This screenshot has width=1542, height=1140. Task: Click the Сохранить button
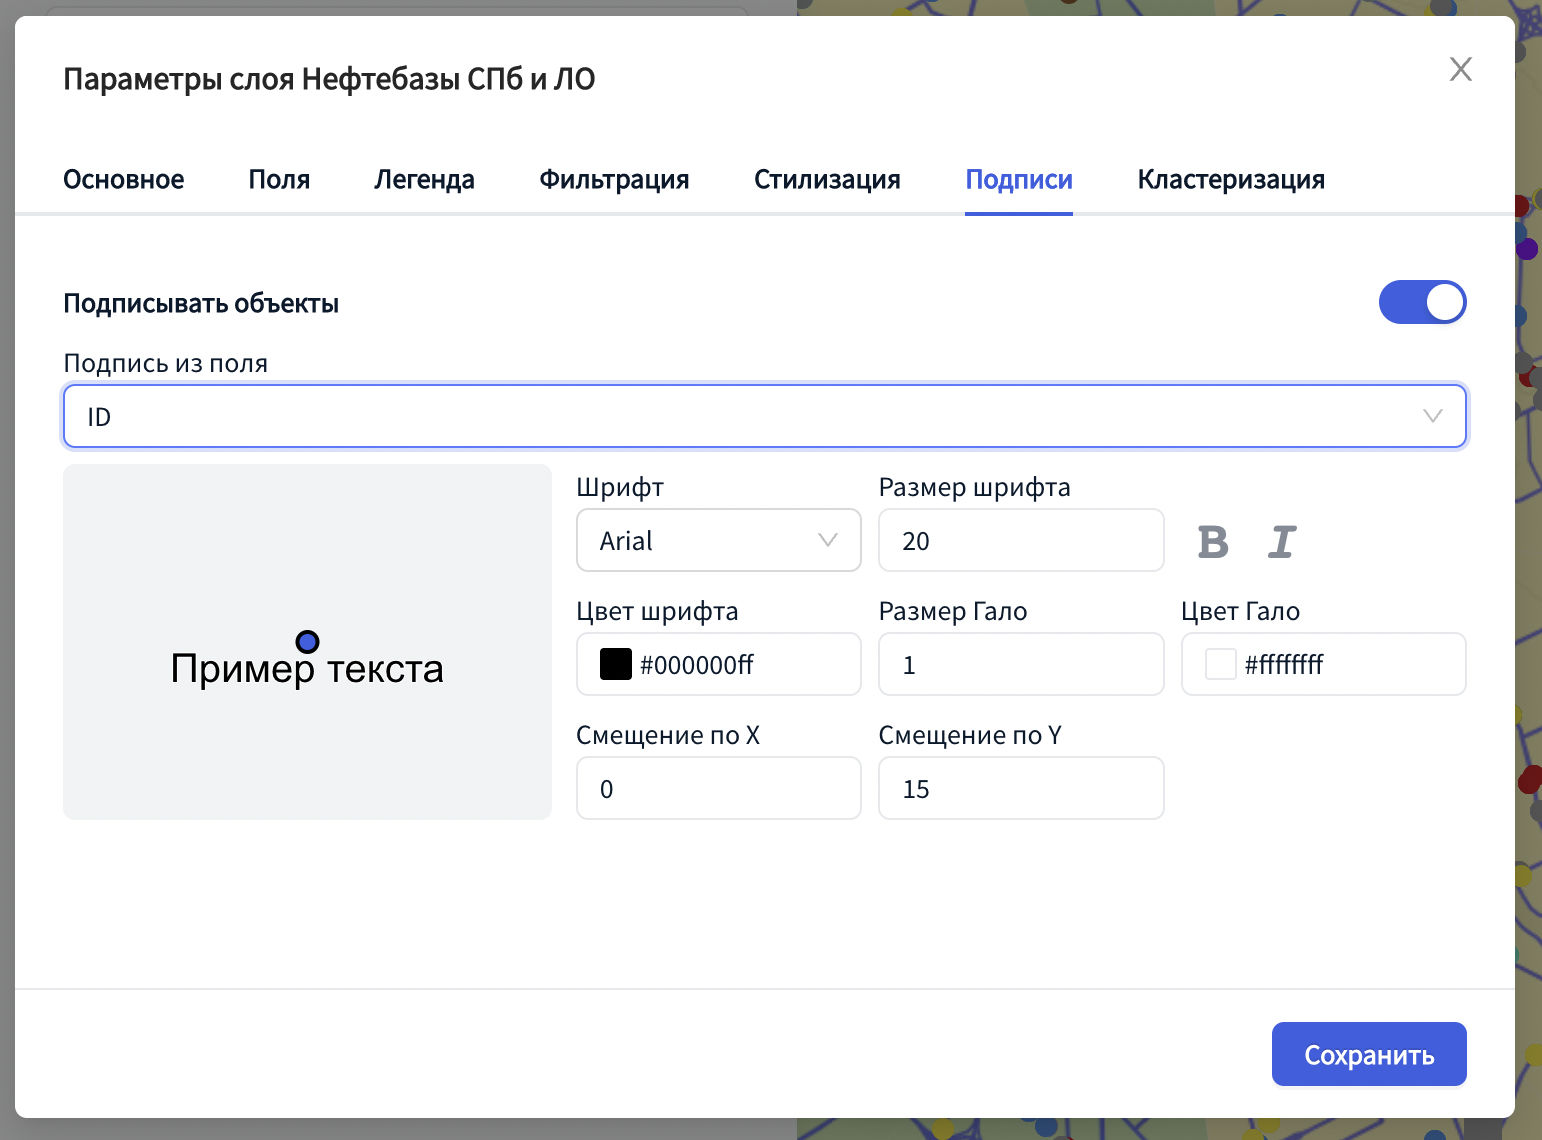click(x=1368, y=1054)
